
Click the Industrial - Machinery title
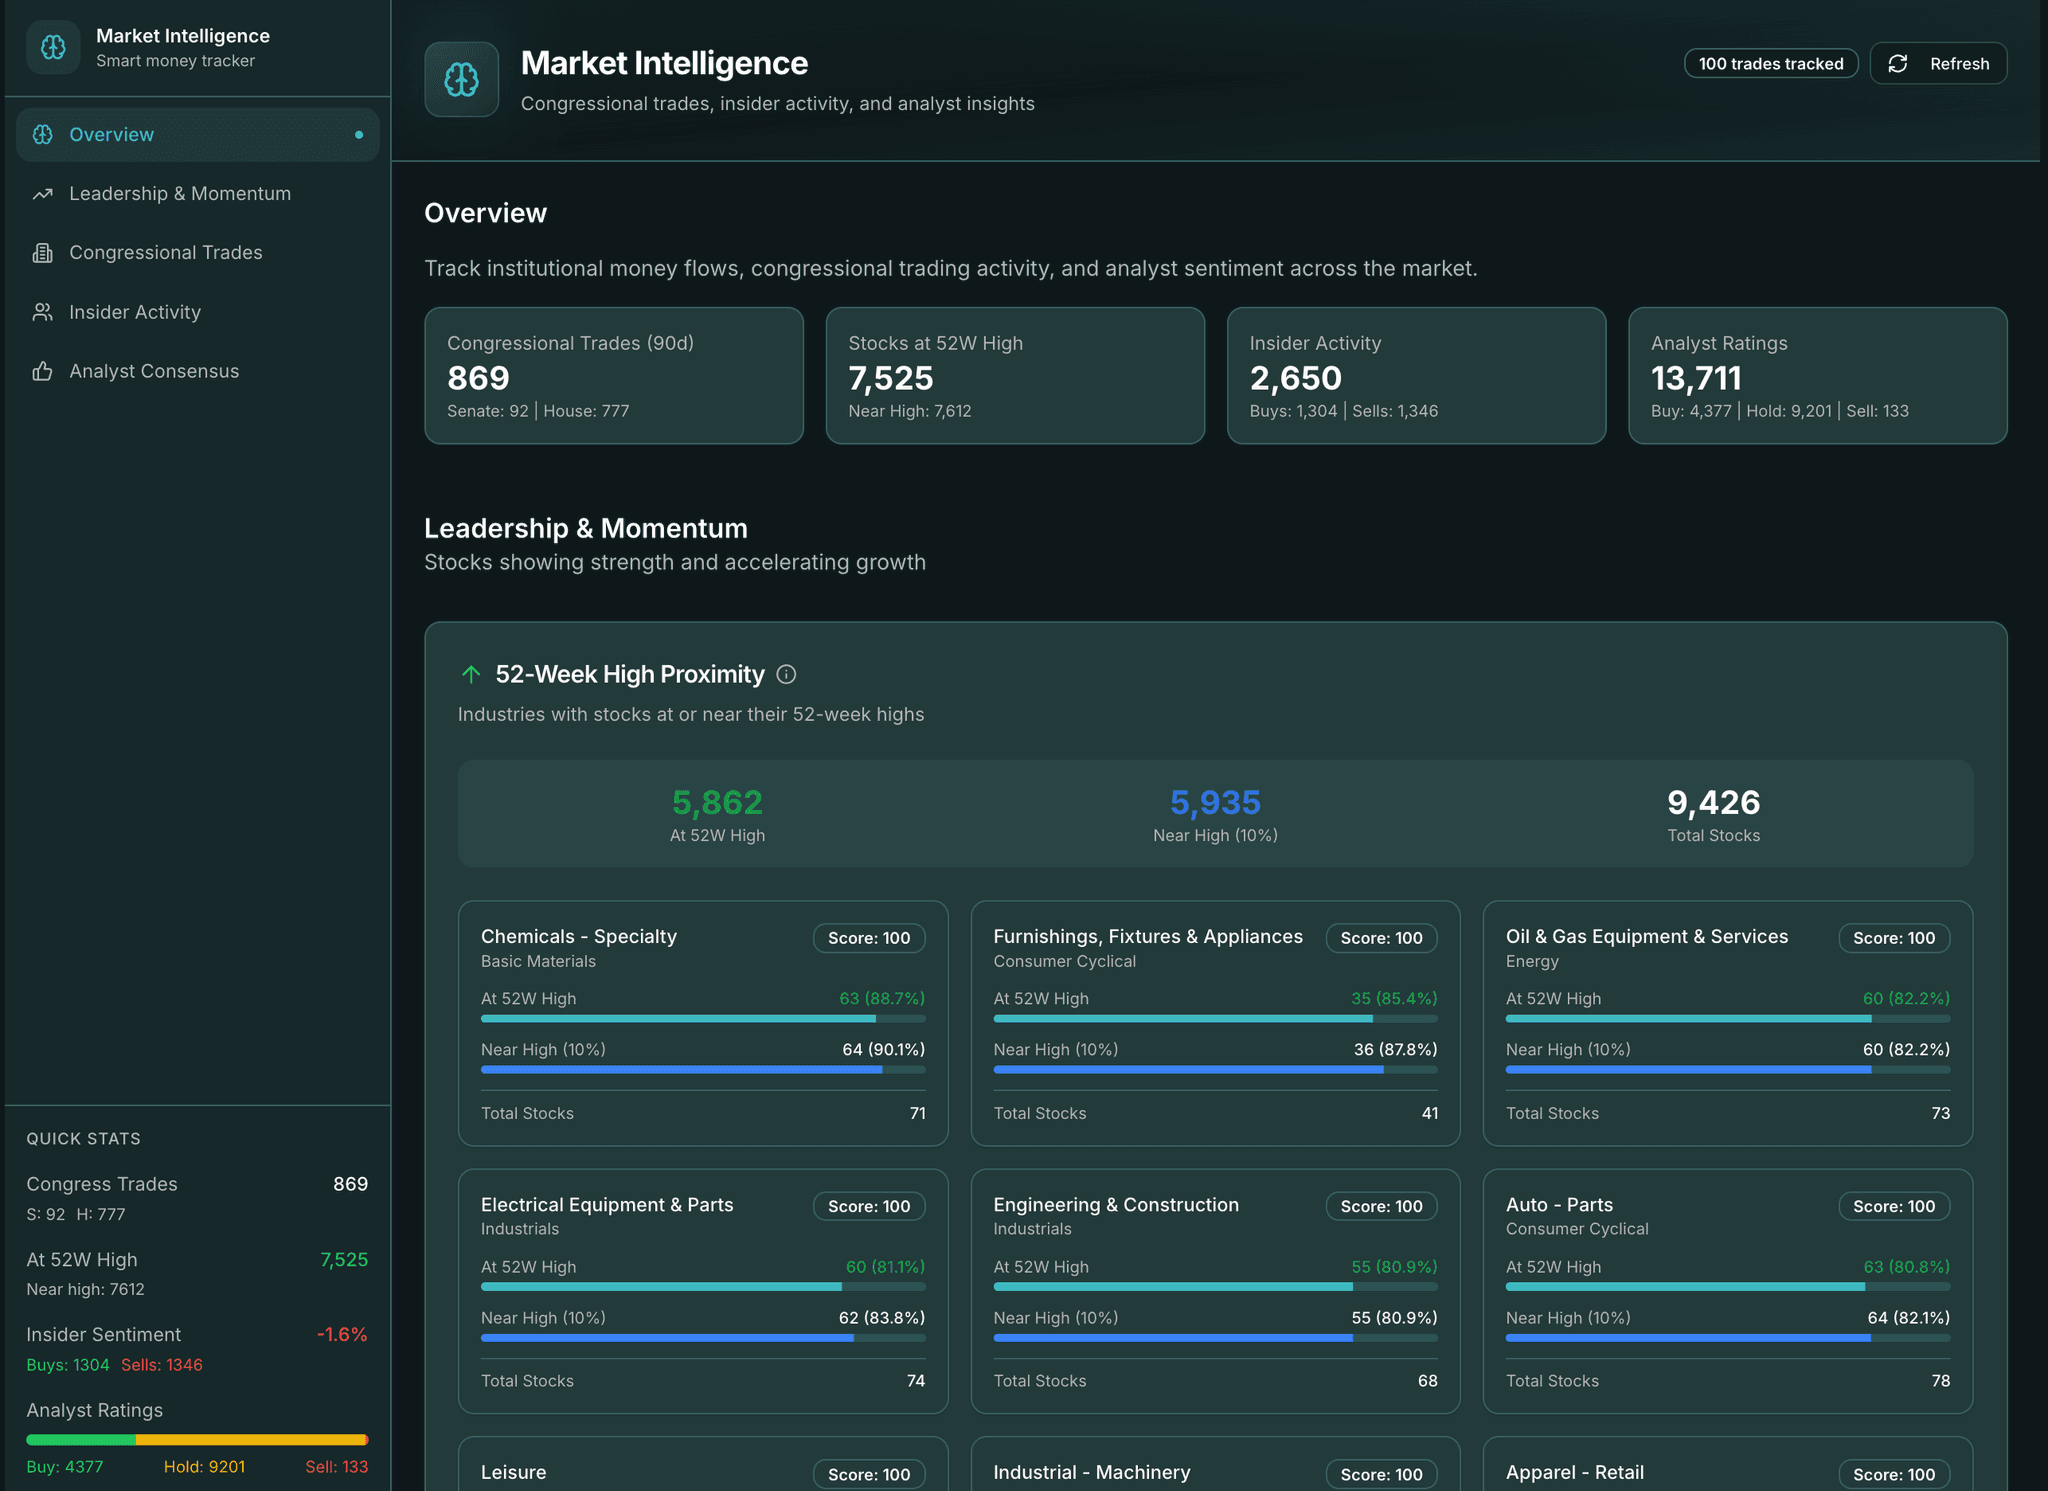1092,1473
